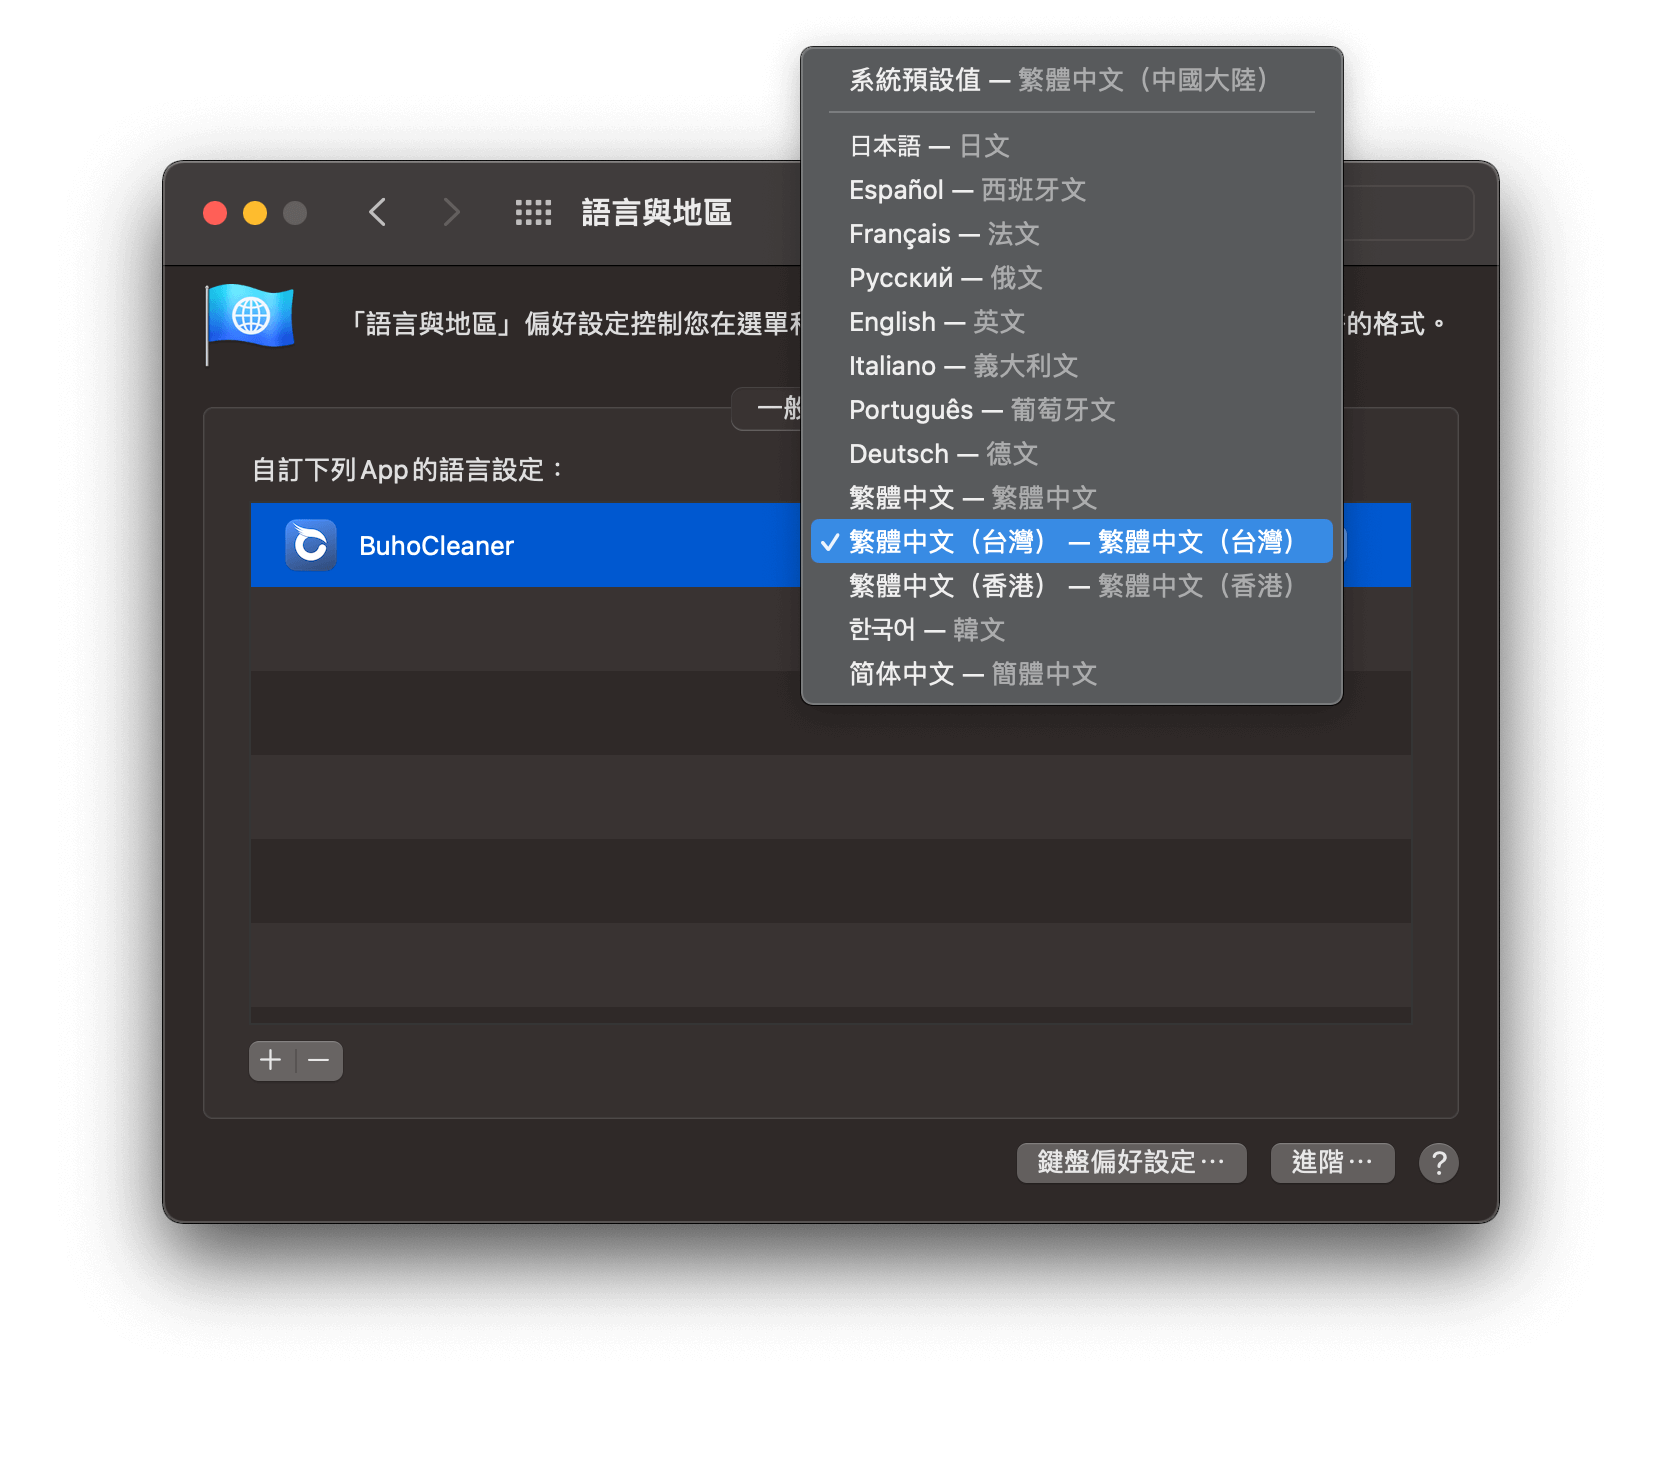Click the globe flag icon
Image resolution: width=1662 pixels, height=1457 pixels.
tap(250, 323)
